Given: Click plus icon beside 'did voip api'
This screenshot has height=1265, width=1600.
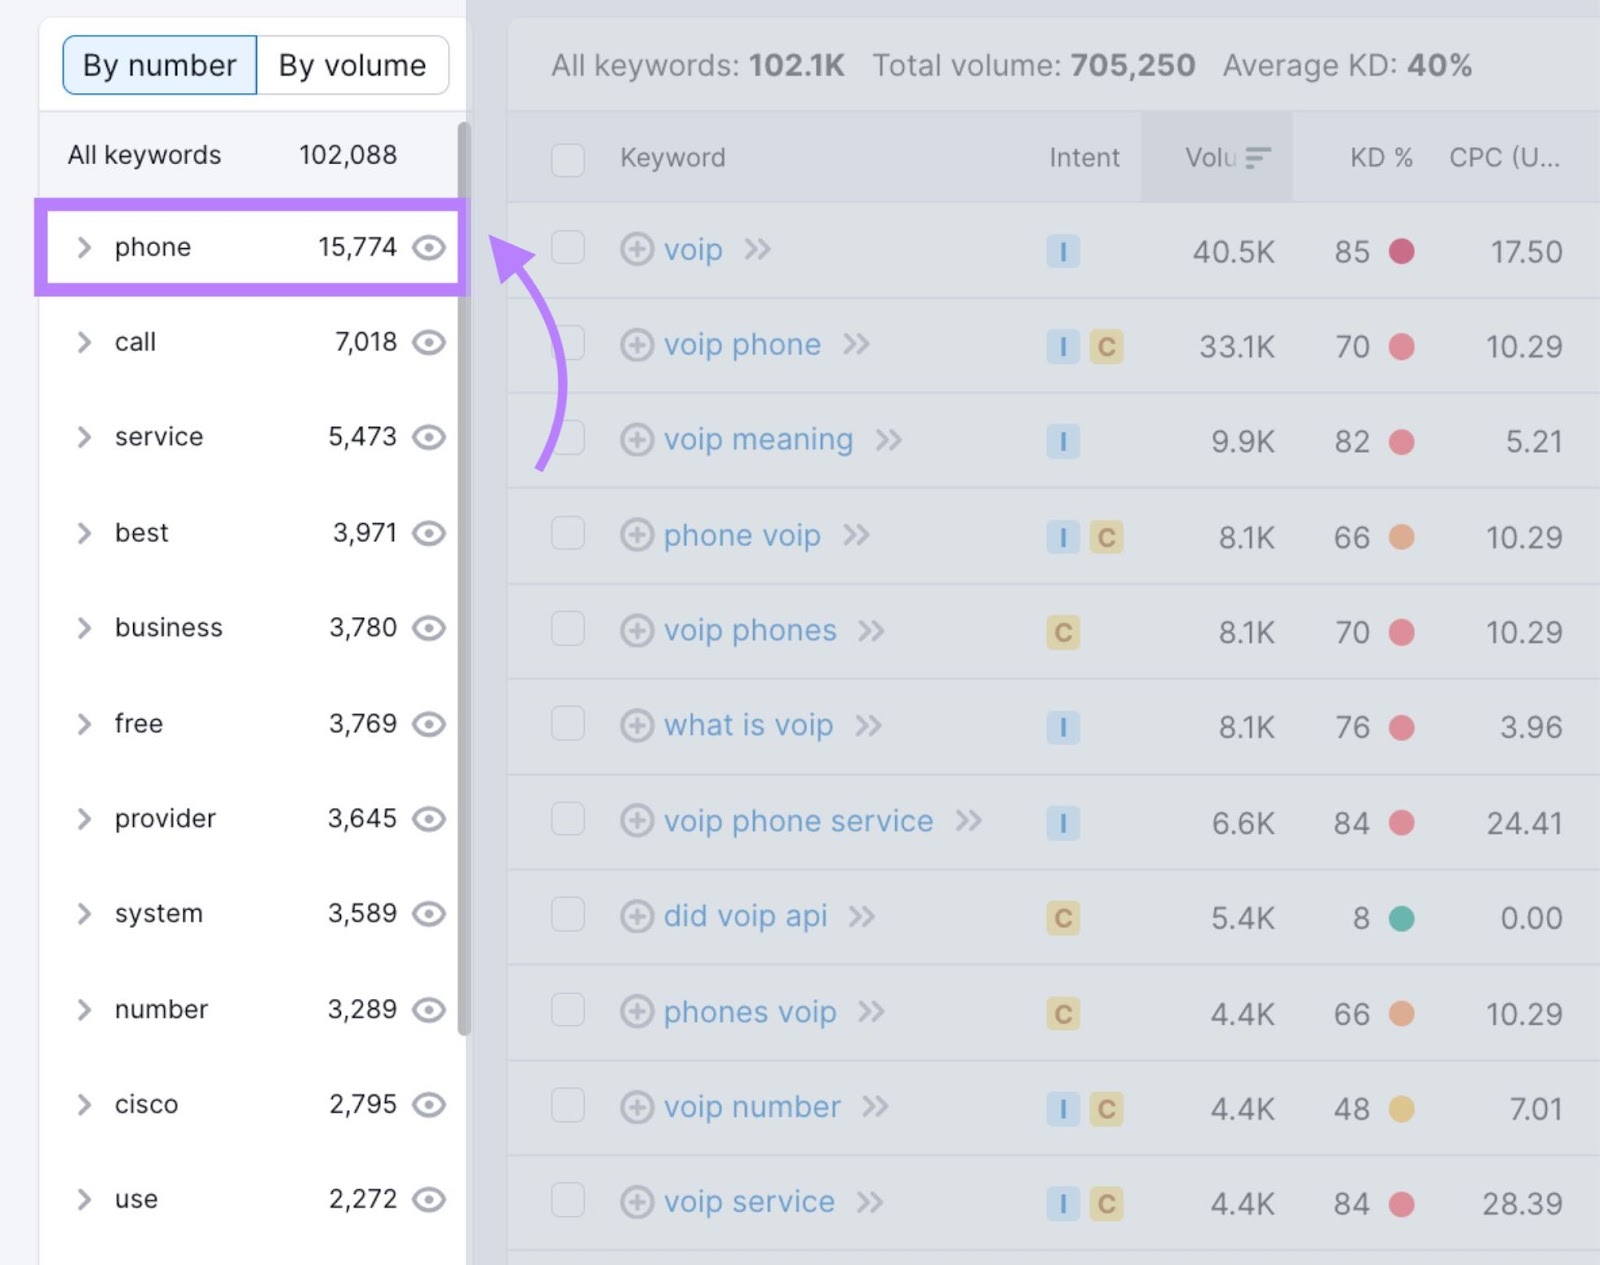Looking at the screenshot, I should coord(636,916).
